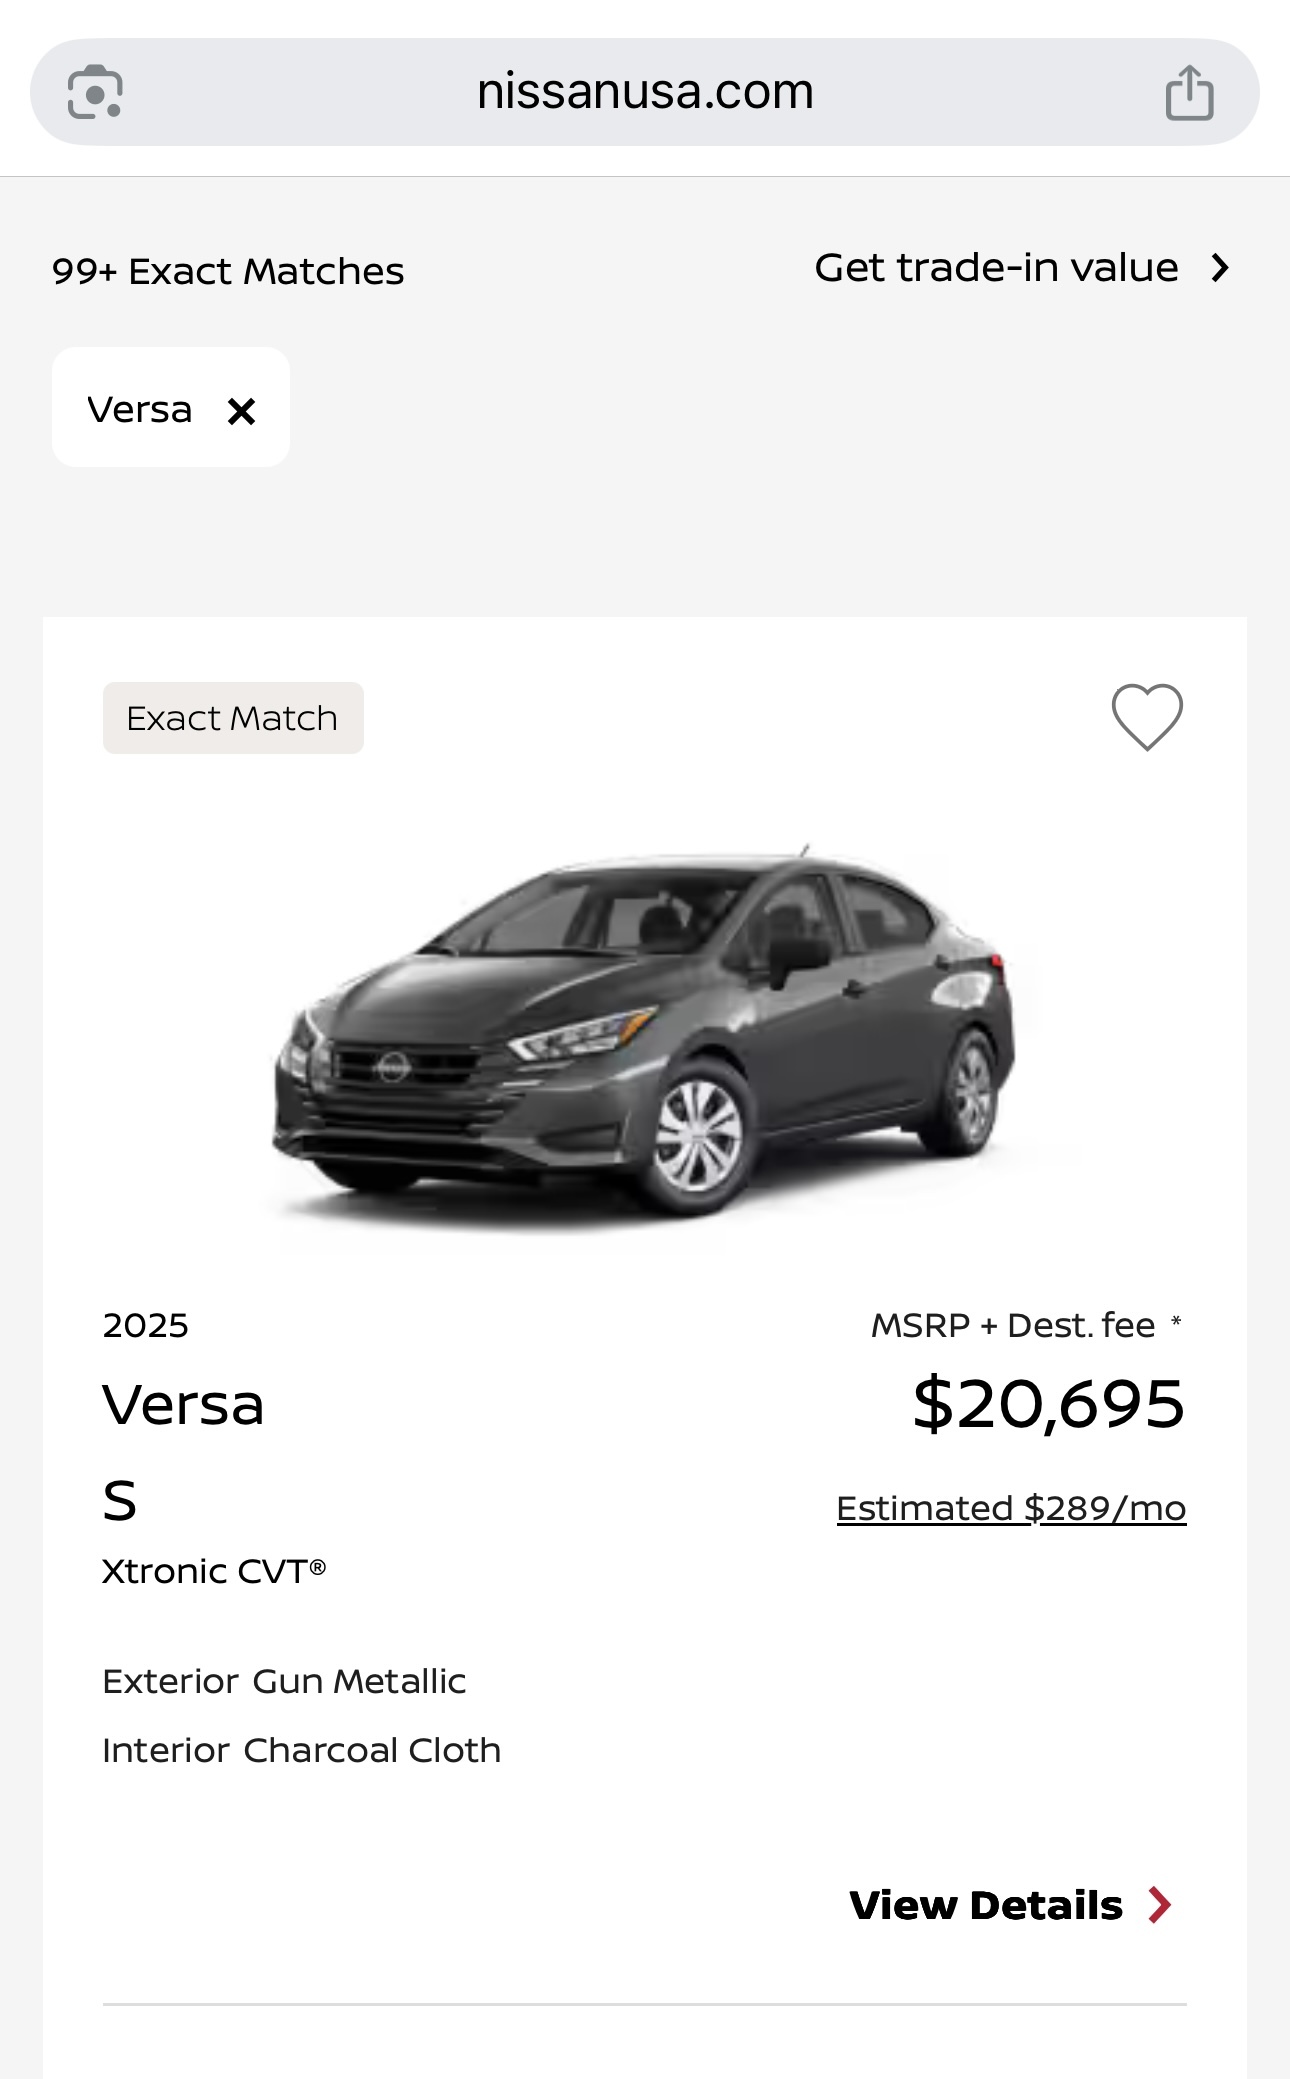The width and height of the screenshot is (1290, 2079).
Task: Click the Exact Match badge
Action: pos(233,718)
